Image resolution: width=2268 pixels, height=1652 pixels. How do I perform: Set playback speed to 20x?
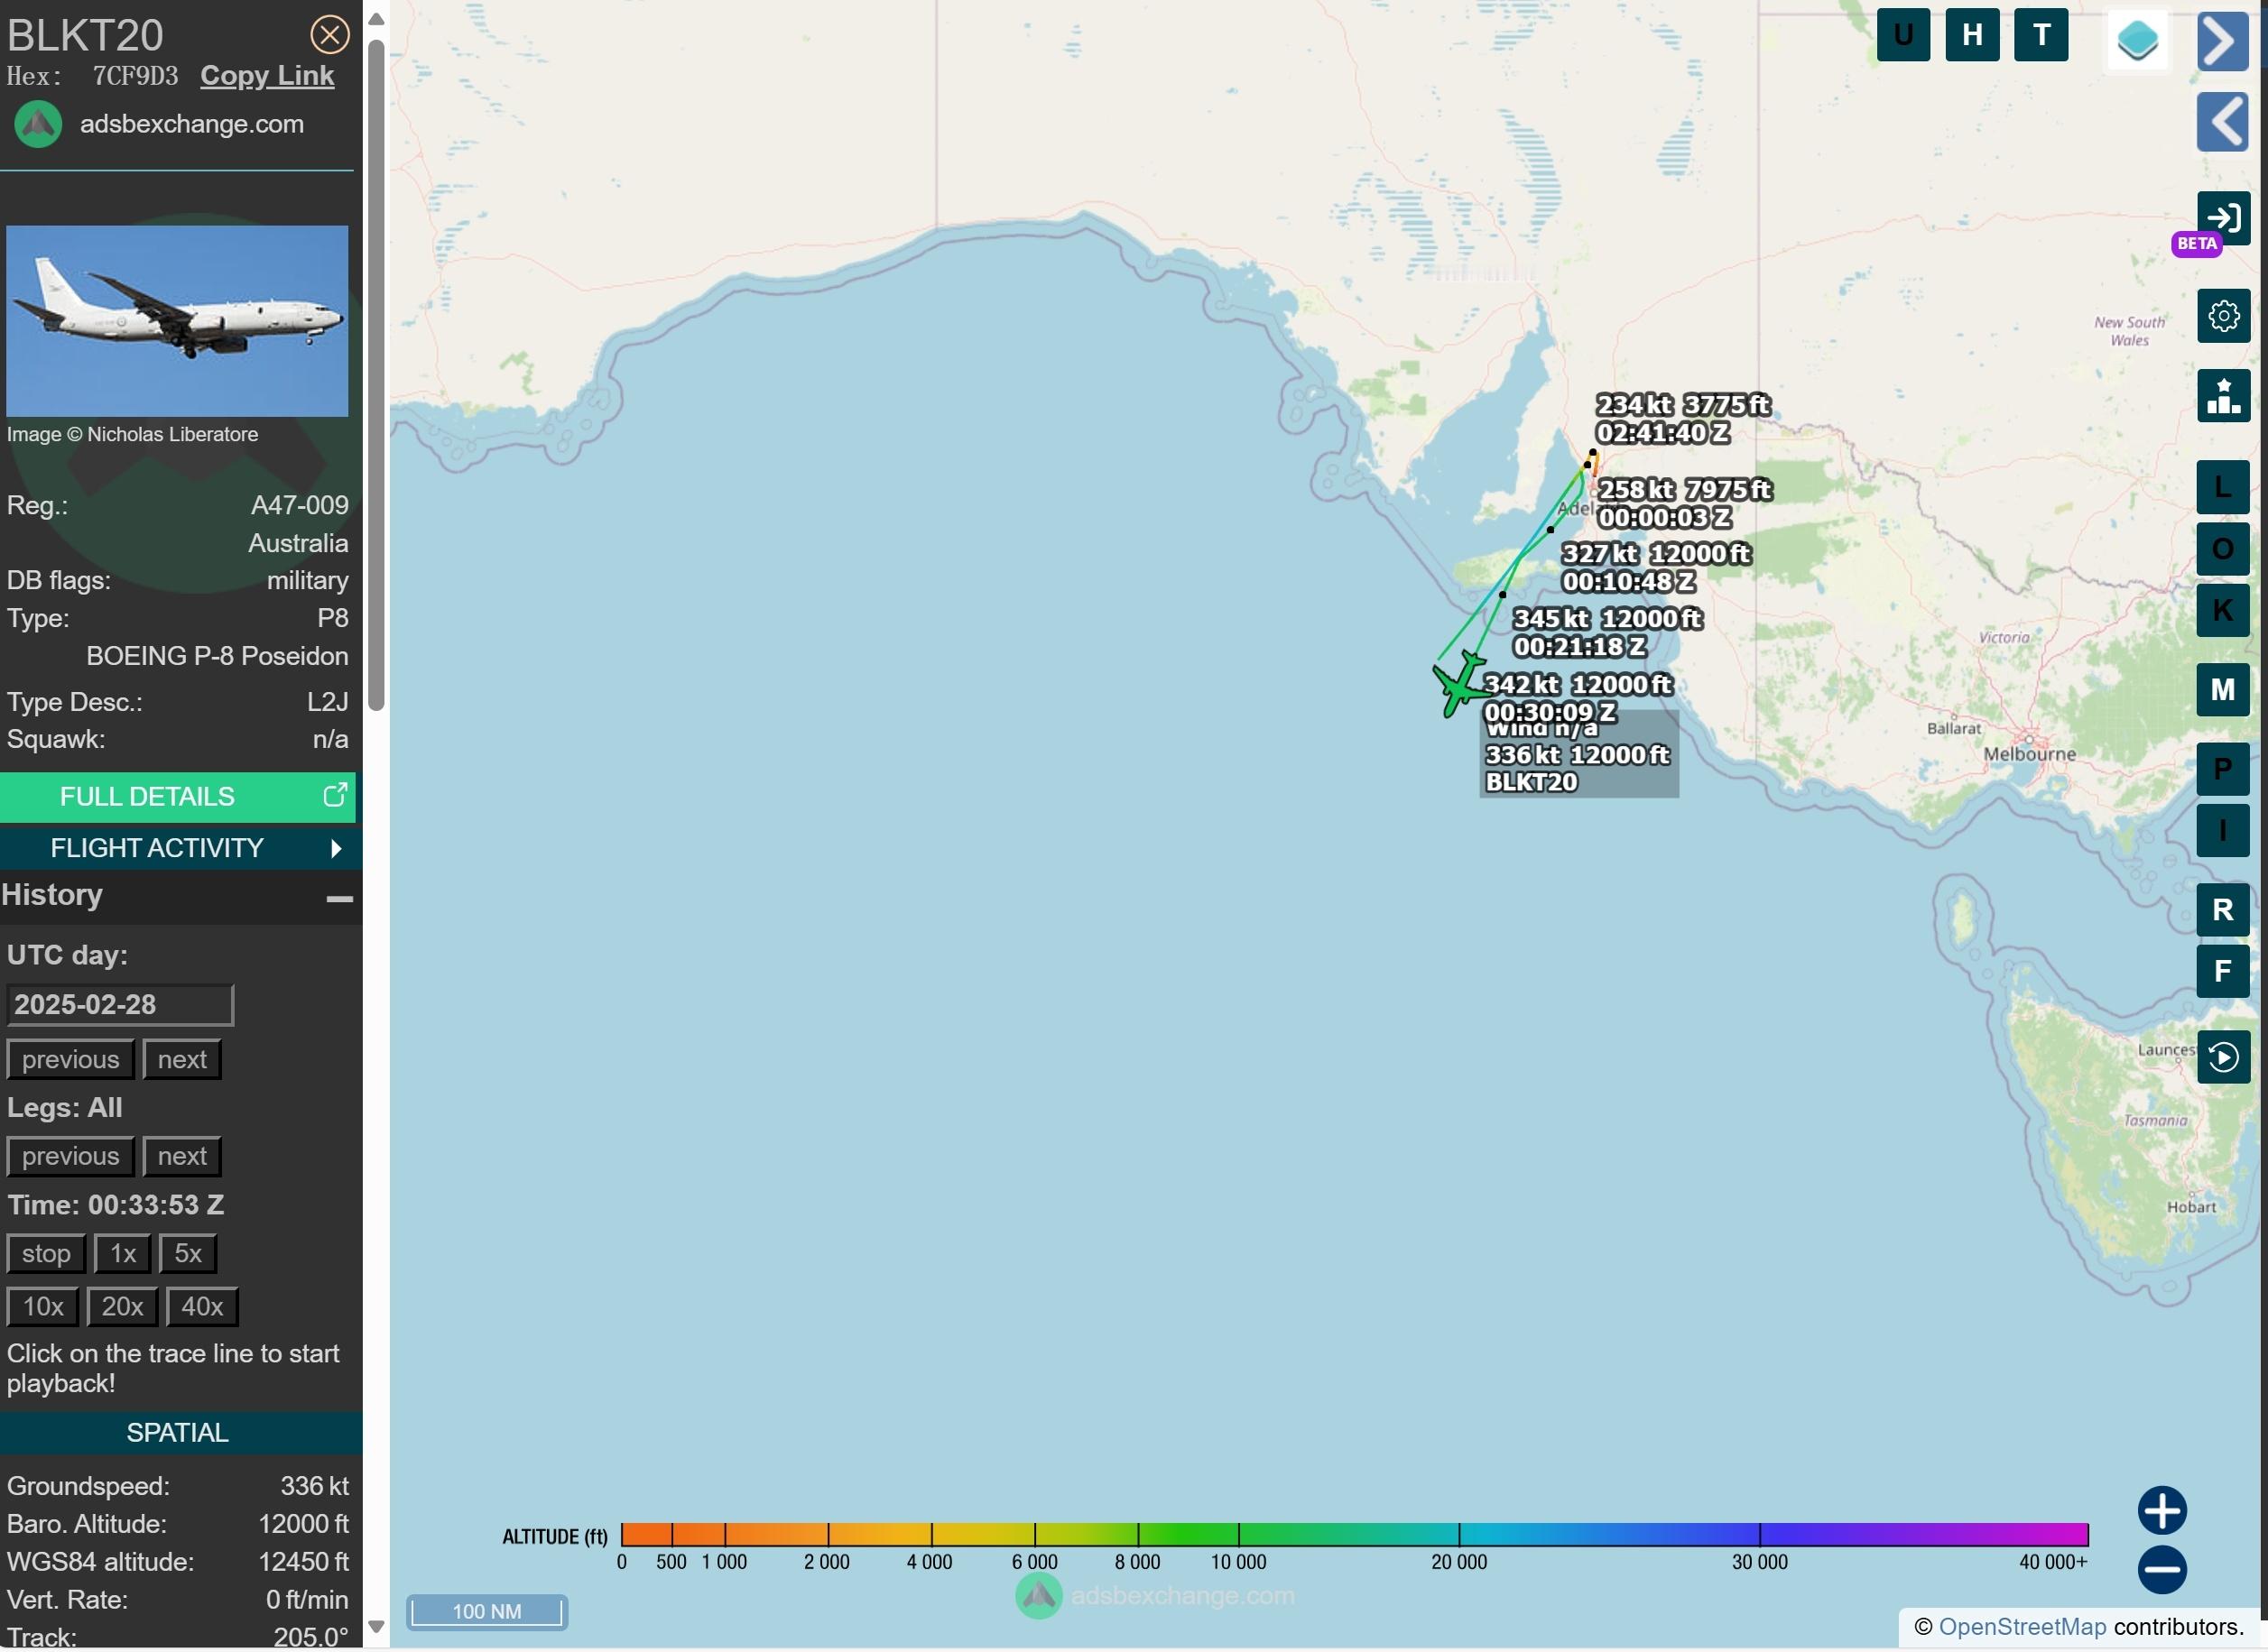122,1306
